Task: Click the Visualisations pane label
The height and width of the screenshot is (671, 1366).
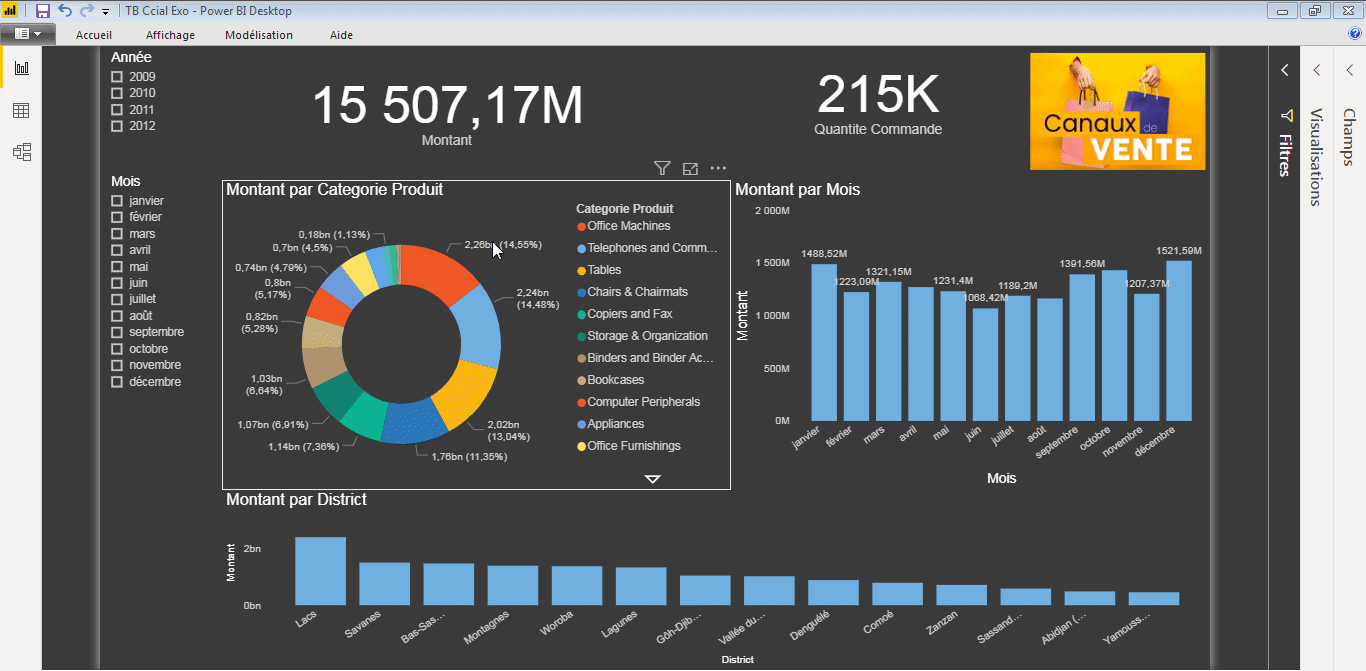Action: pos(1317,157)
